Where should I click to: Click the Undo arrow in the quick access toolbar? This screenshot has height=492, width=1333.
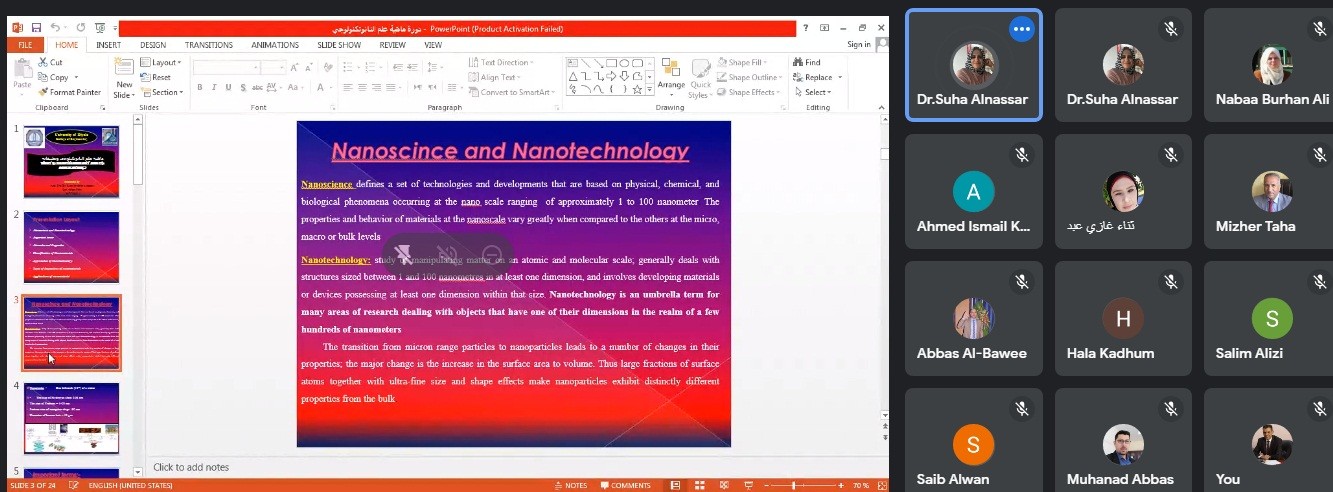point(55,28)
